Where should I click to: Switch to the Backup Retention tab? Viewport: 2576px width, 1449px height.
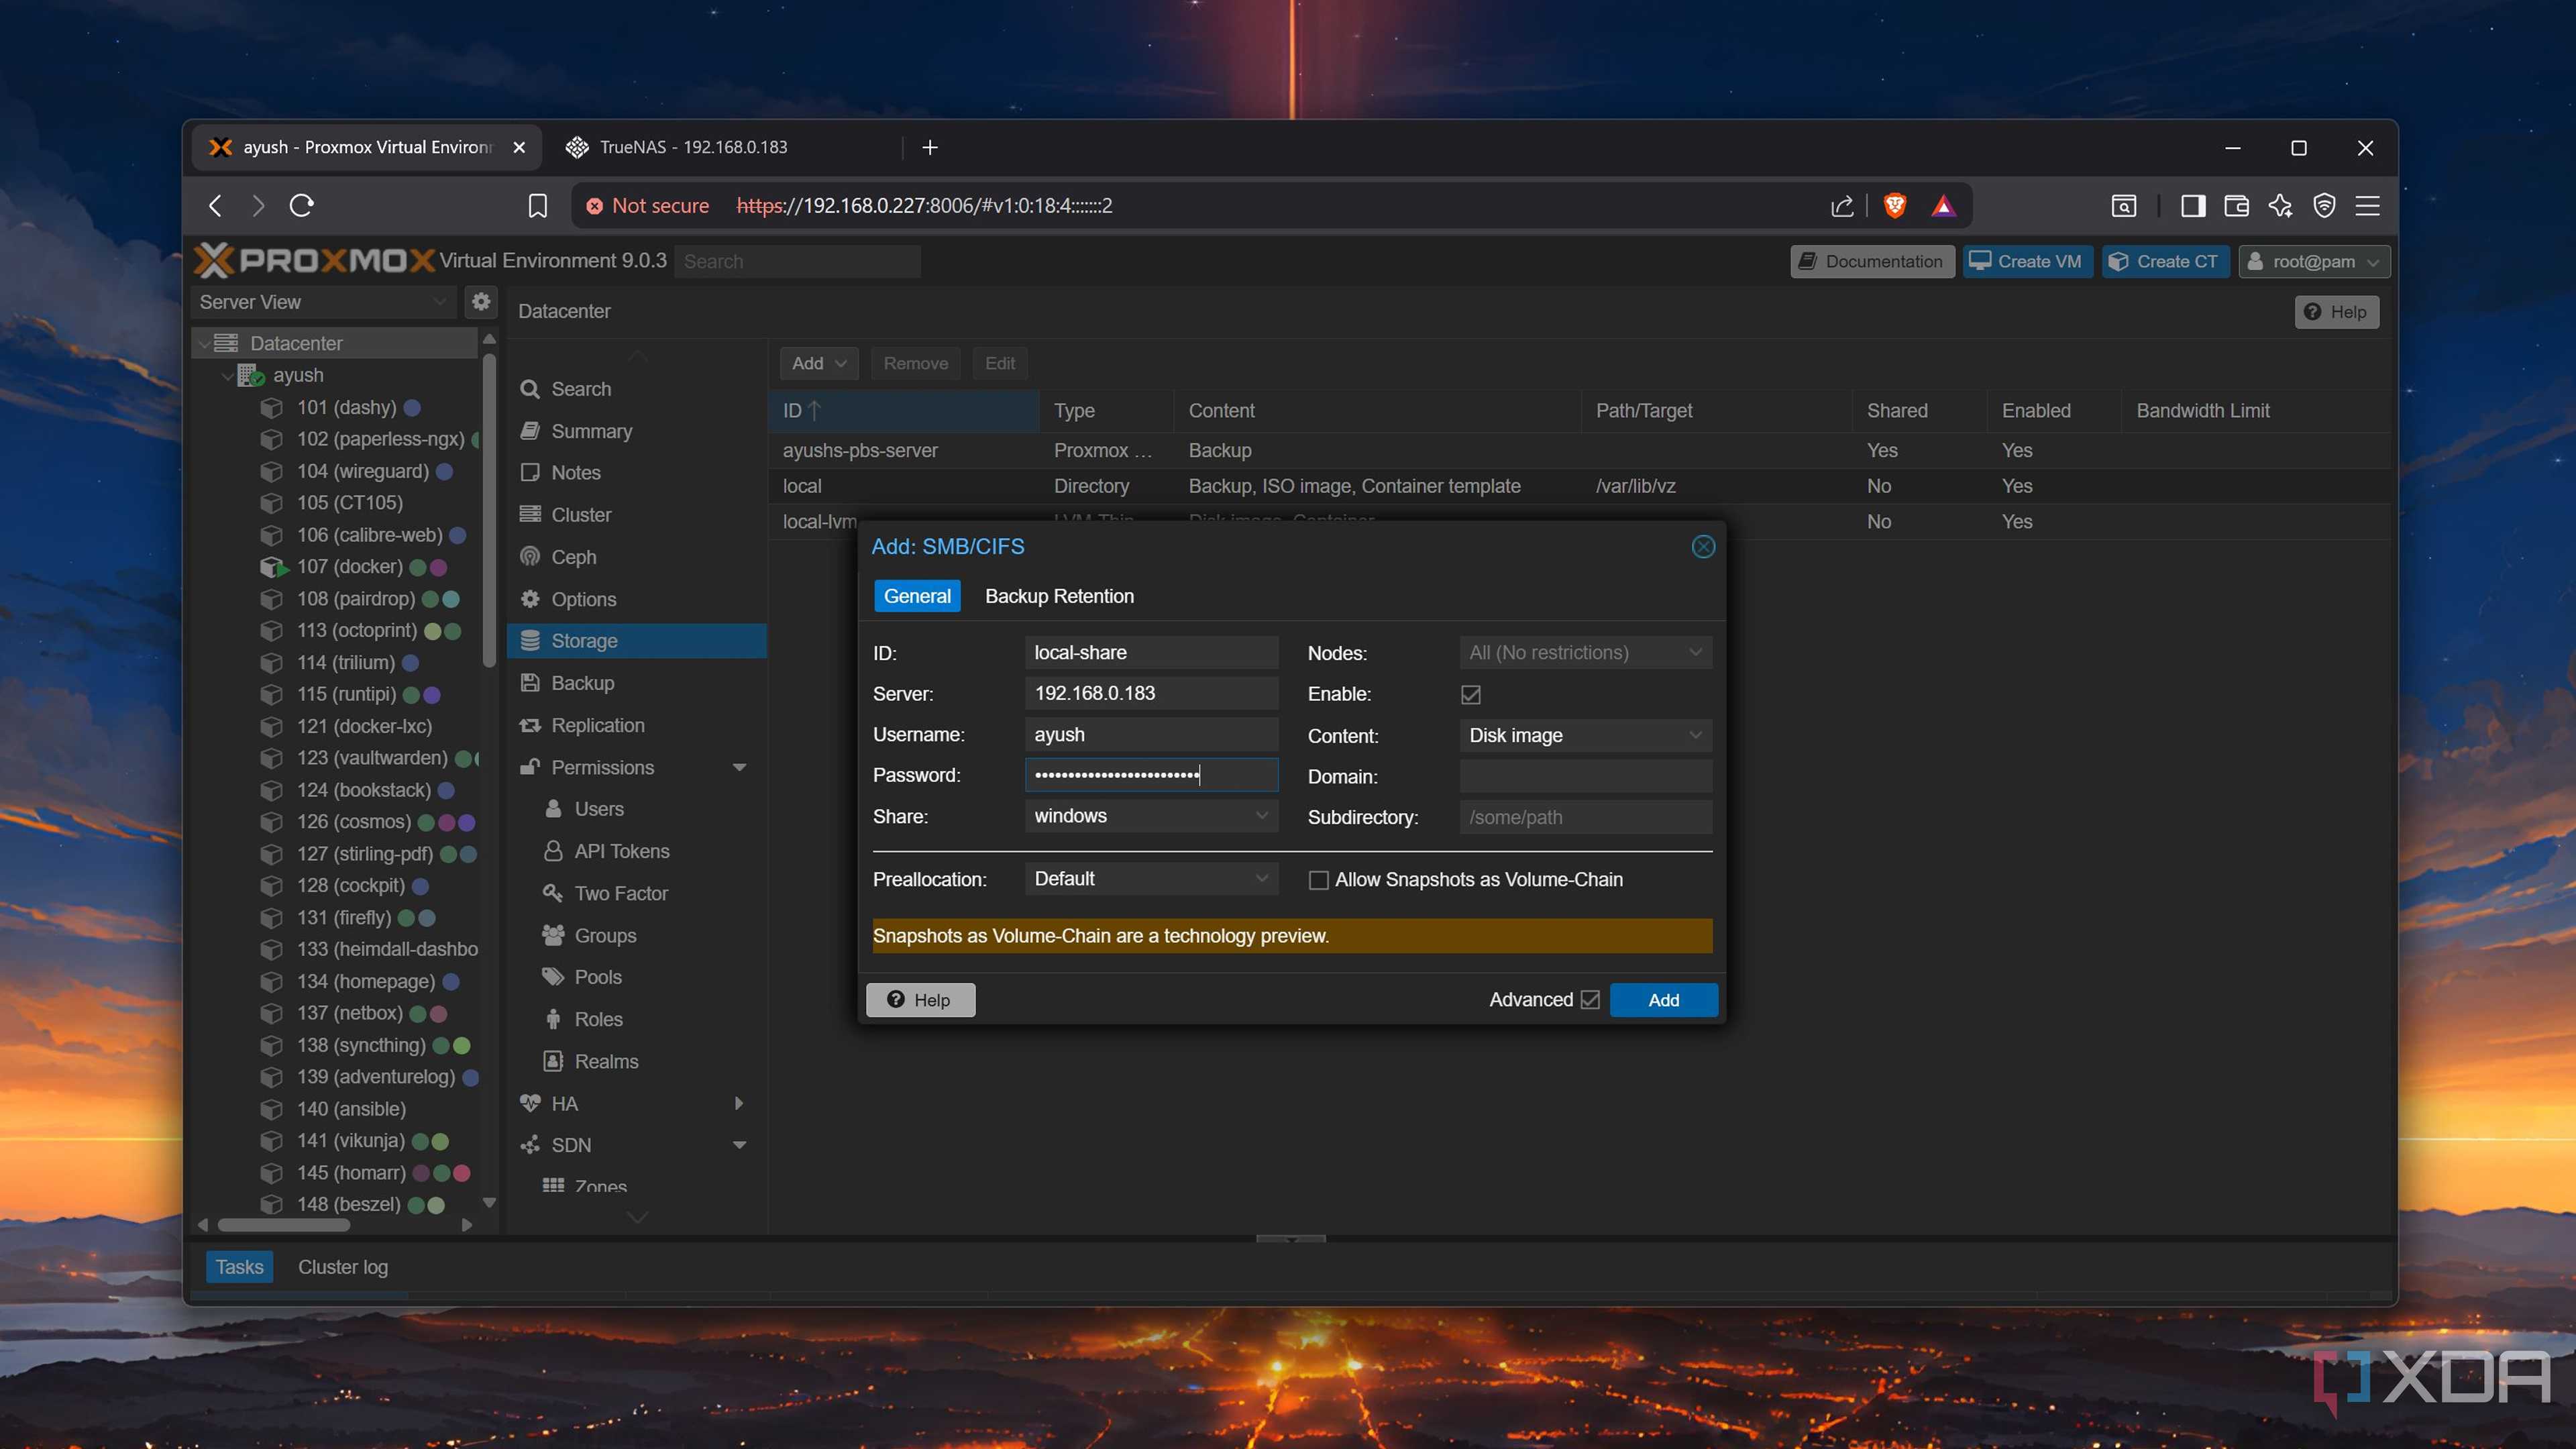[1059, 596]
